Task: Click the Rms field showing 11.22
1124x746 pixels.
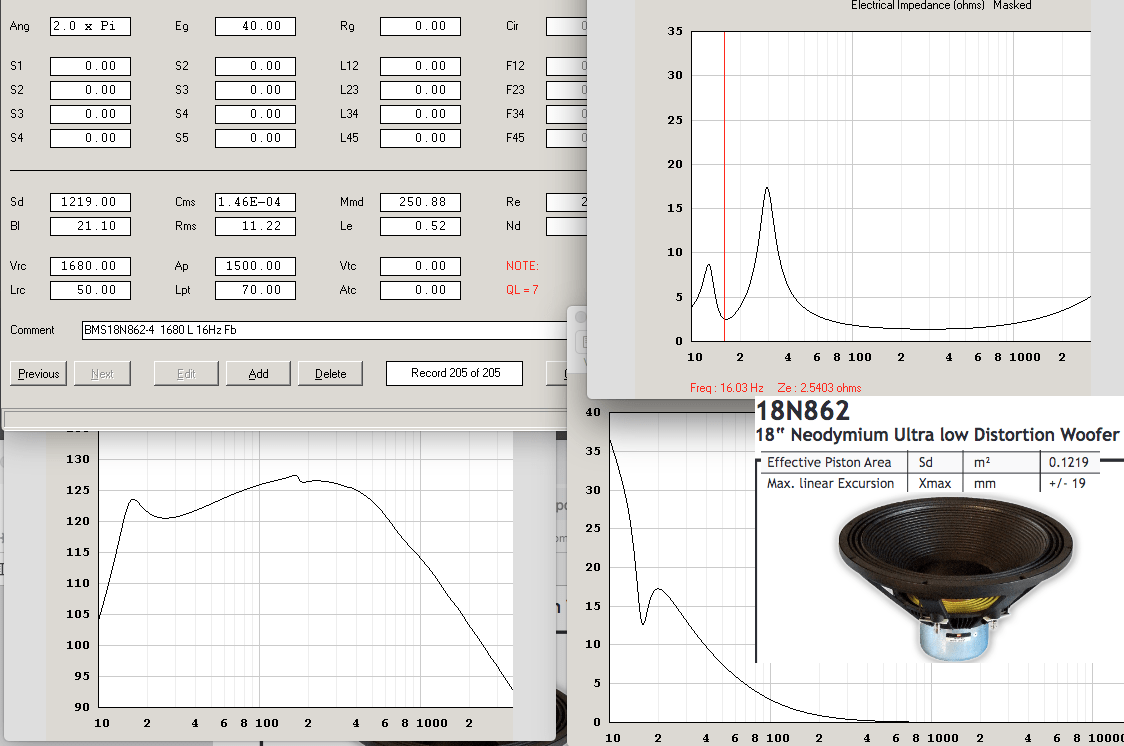Action: [255, 226]
